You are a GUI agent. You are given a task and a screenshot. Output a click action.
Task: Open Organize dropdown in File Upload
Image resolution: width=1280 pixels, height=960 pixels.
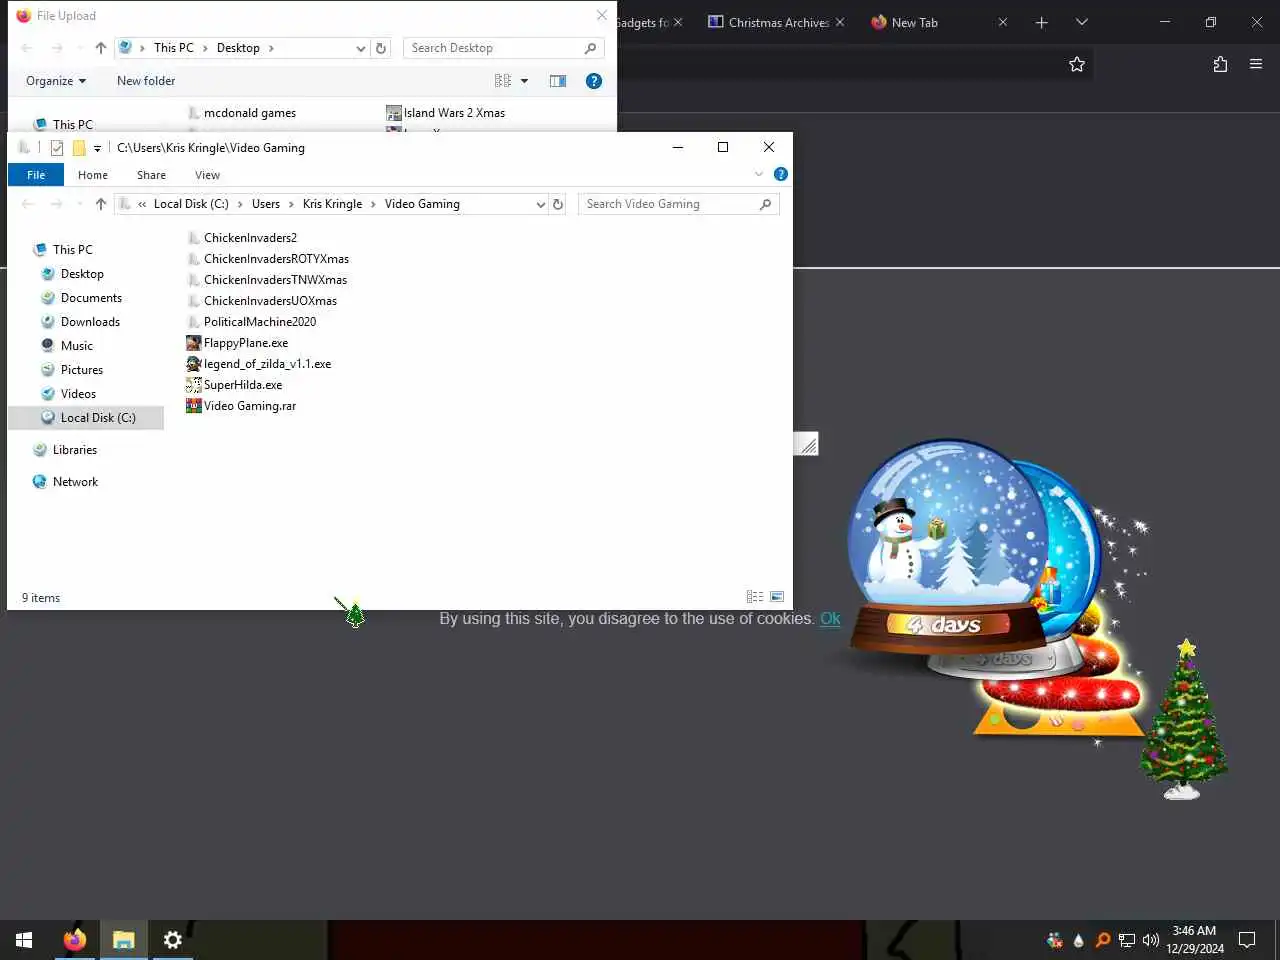tap(56, 81)
